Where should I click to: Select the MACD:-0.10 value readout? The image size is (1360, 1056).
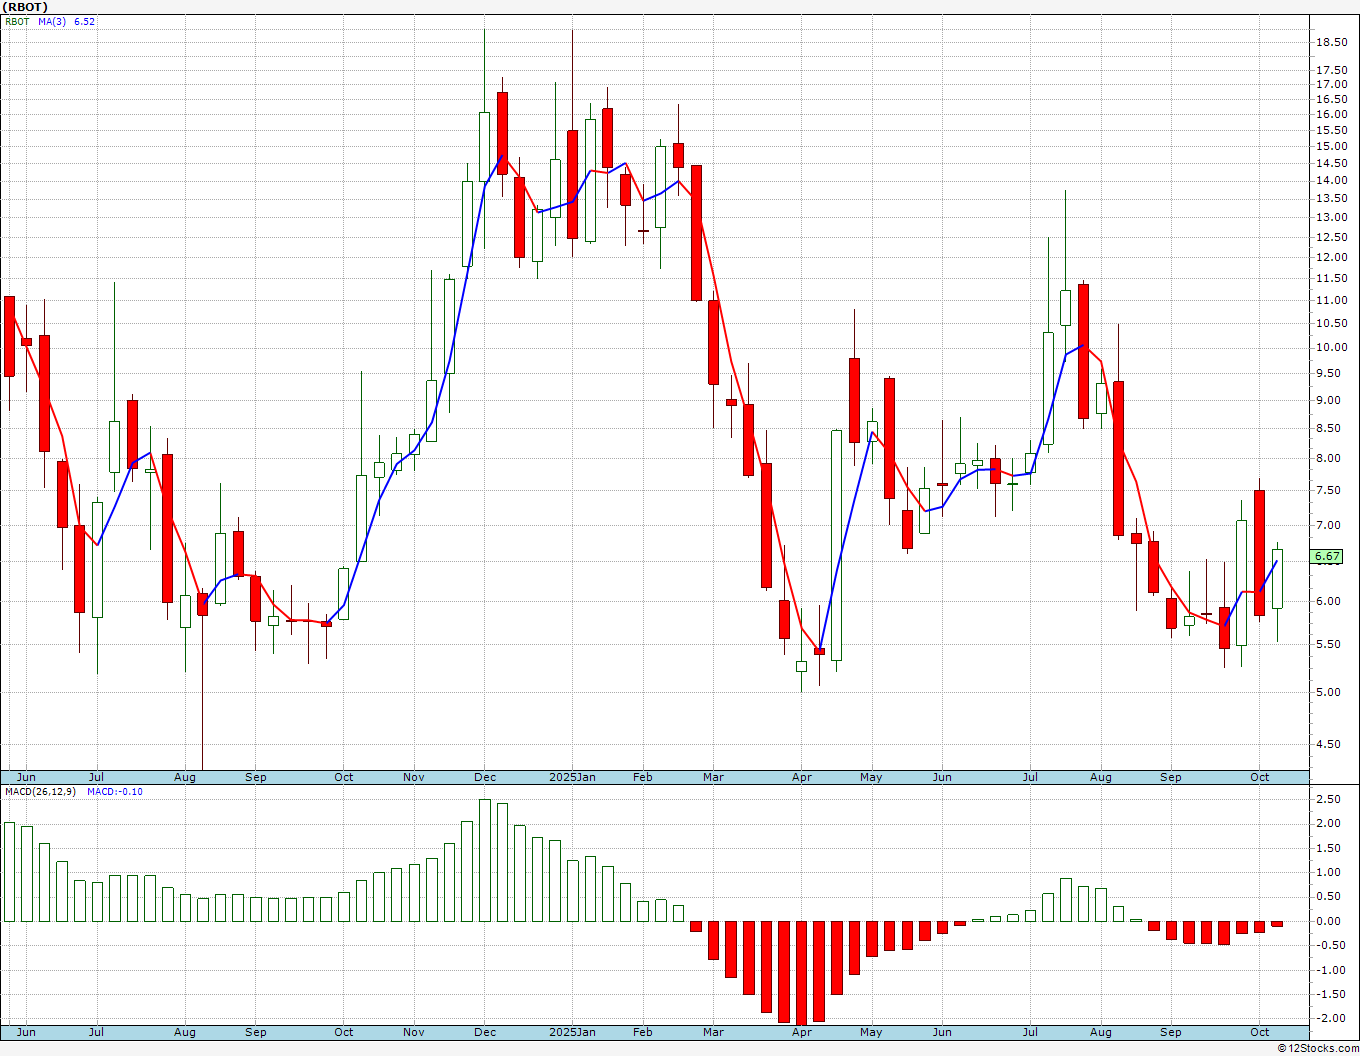tap(115, 792)
